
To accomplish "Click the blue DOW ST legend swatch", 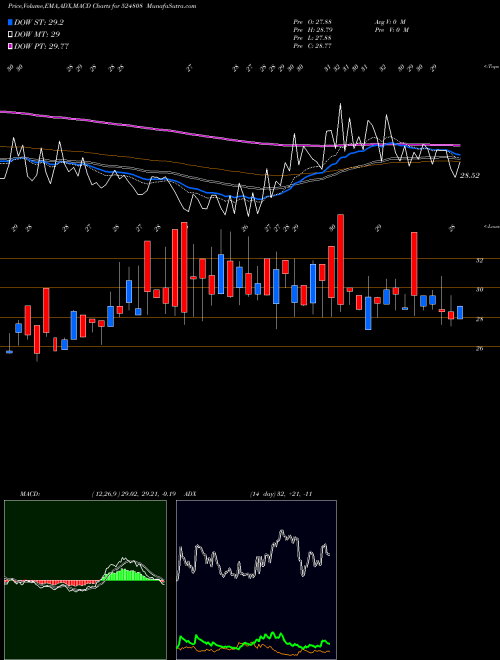I will point(10,22).
